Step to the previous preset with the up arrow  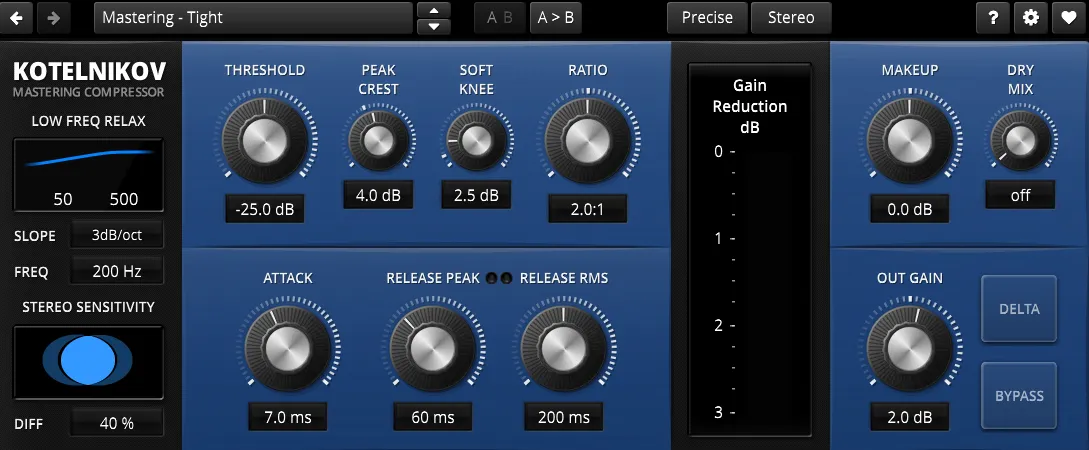coord(434,10)
